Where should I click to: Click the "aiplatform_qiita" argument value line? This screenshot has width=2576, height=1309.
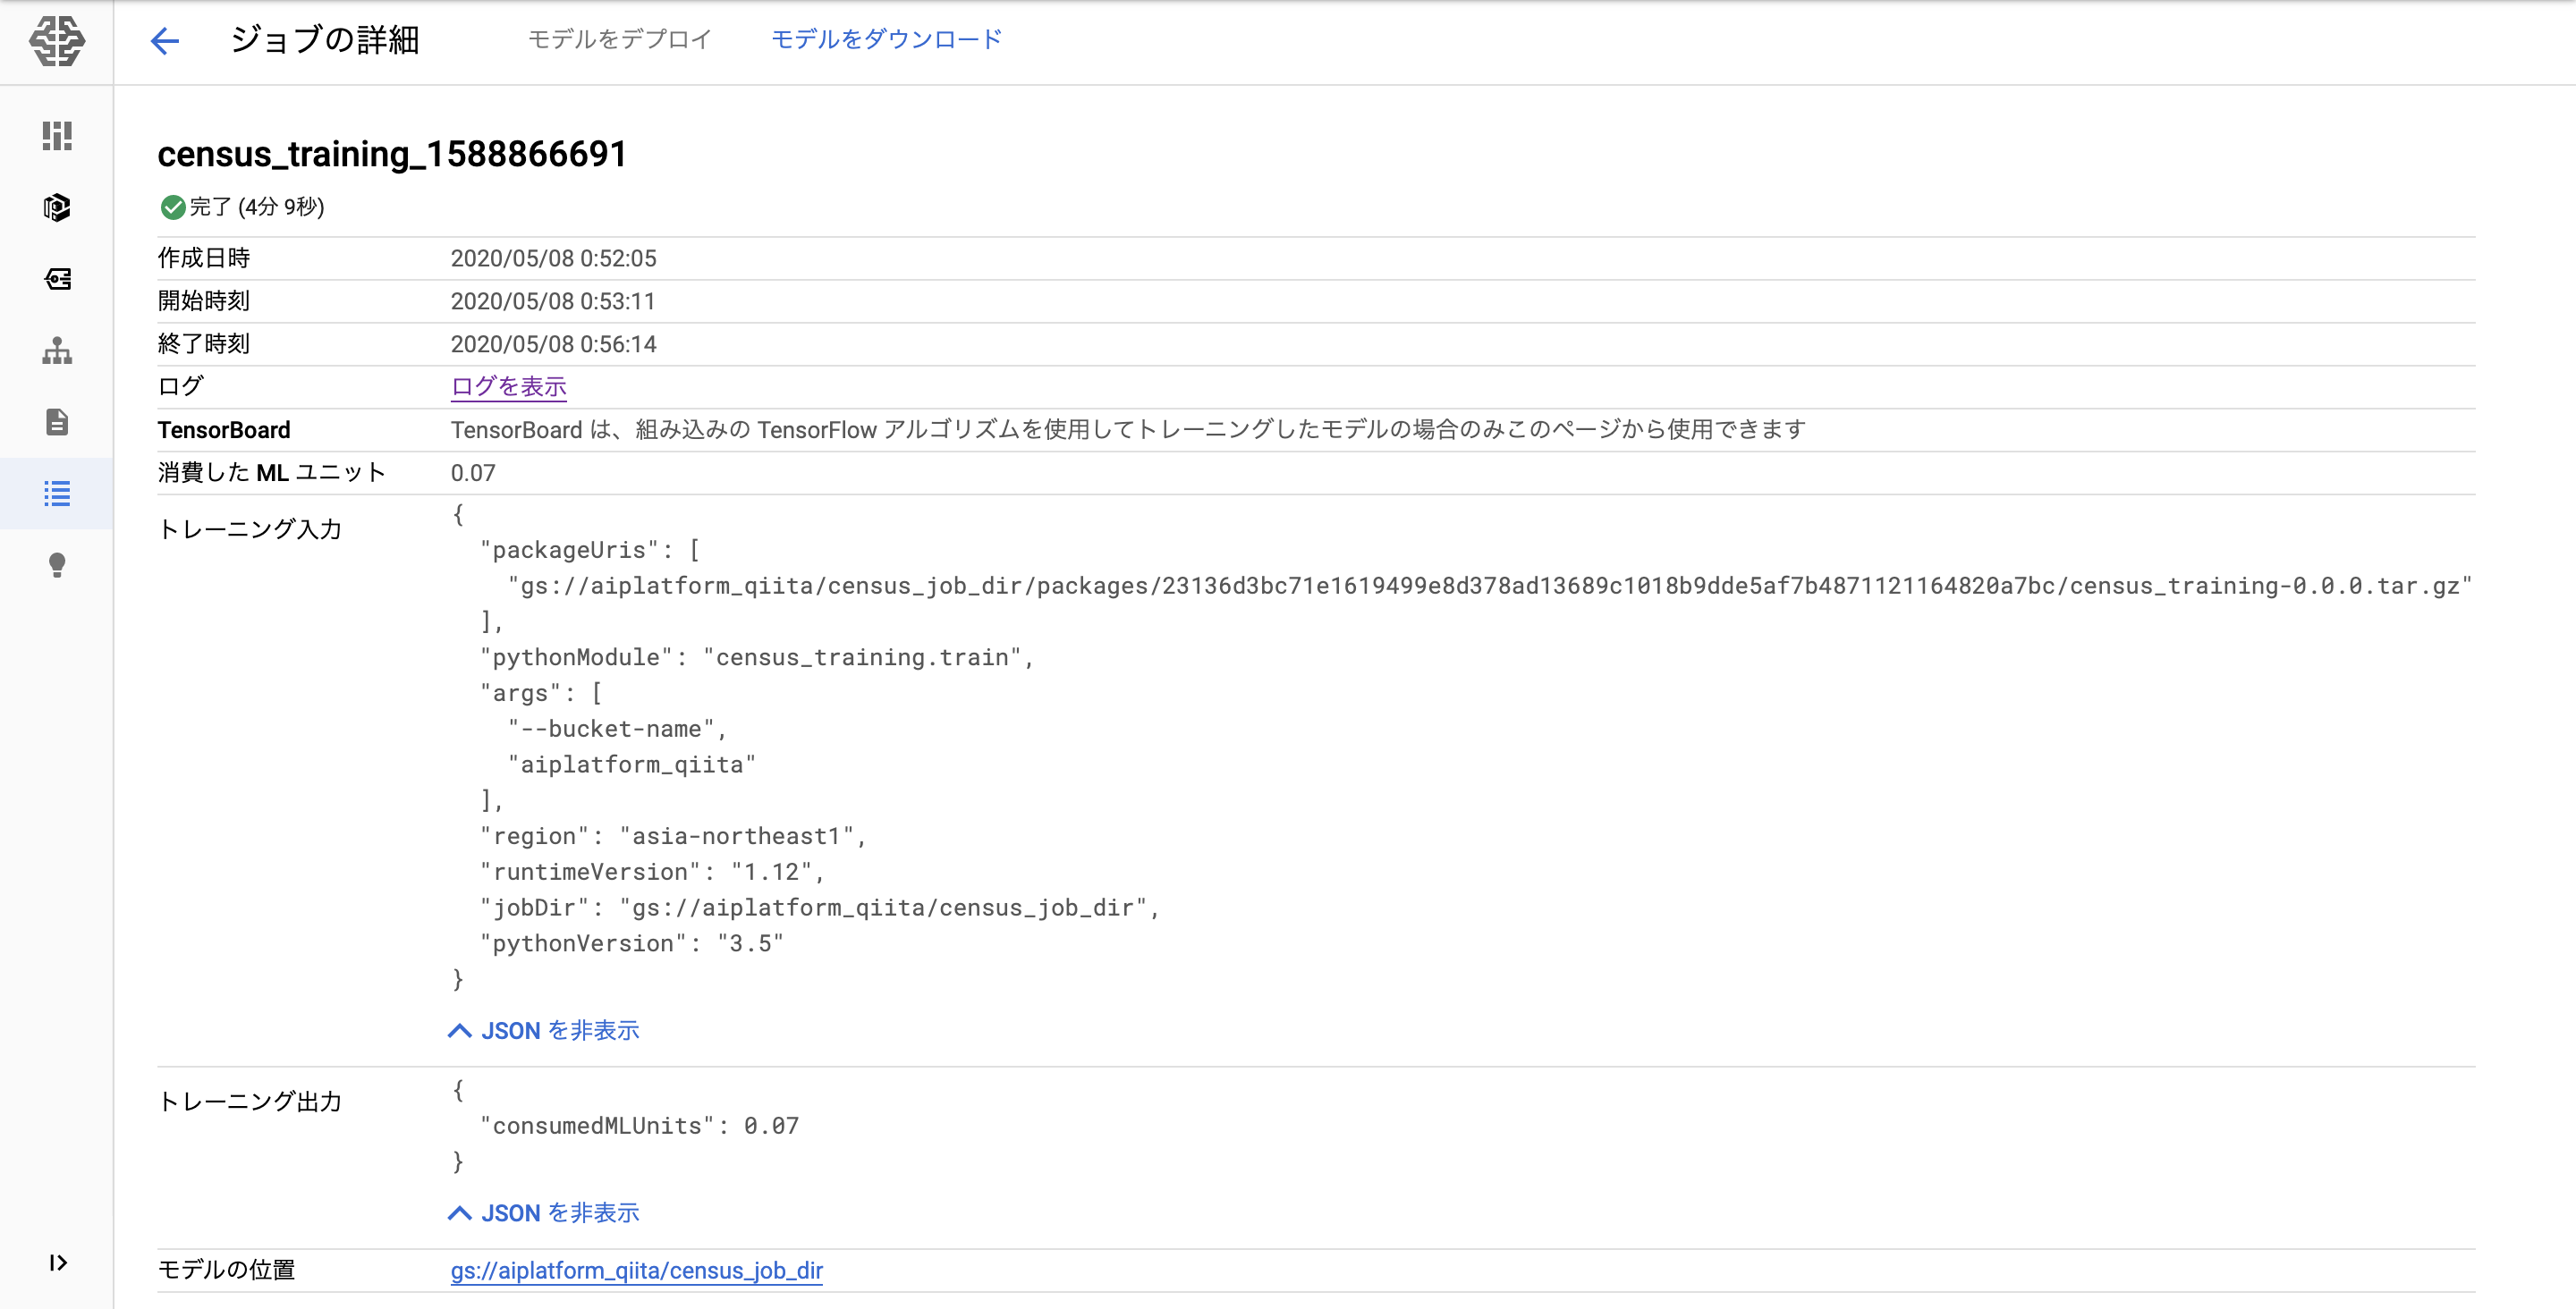[x=632, y=766]
